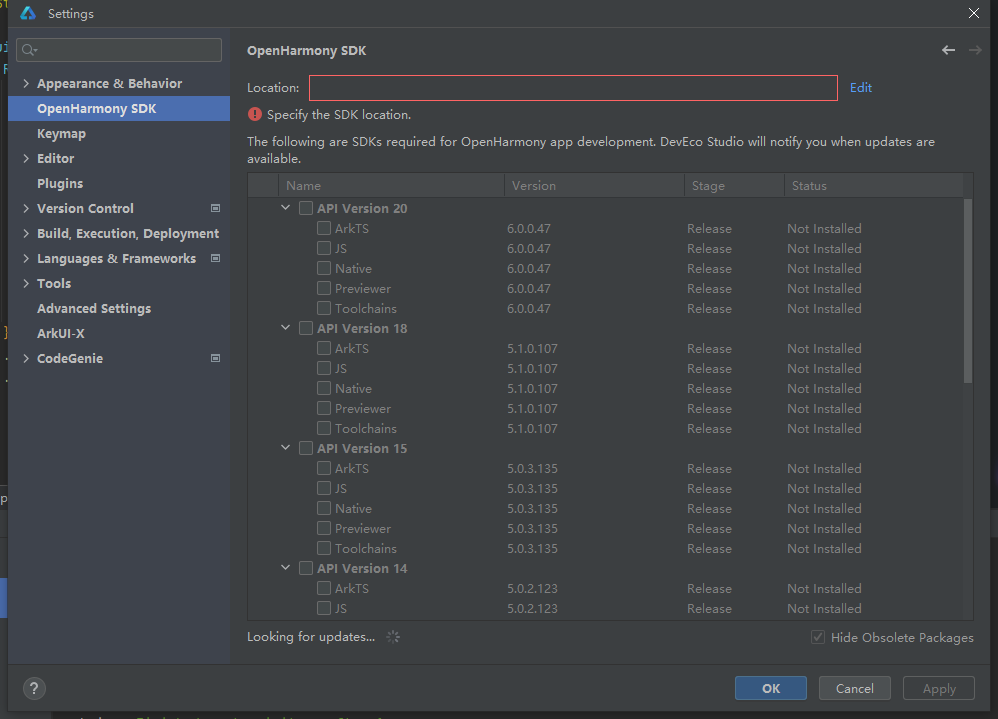Image resolution: width=998 pixels, height=719 pixels.
Task: Click the project-level icon beside CodeGenie
Action: pos(216,358)
